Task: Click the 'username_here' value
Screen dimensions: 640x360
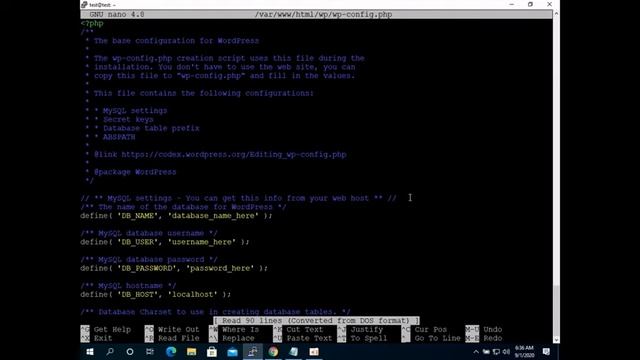Action: pos(202,242)
